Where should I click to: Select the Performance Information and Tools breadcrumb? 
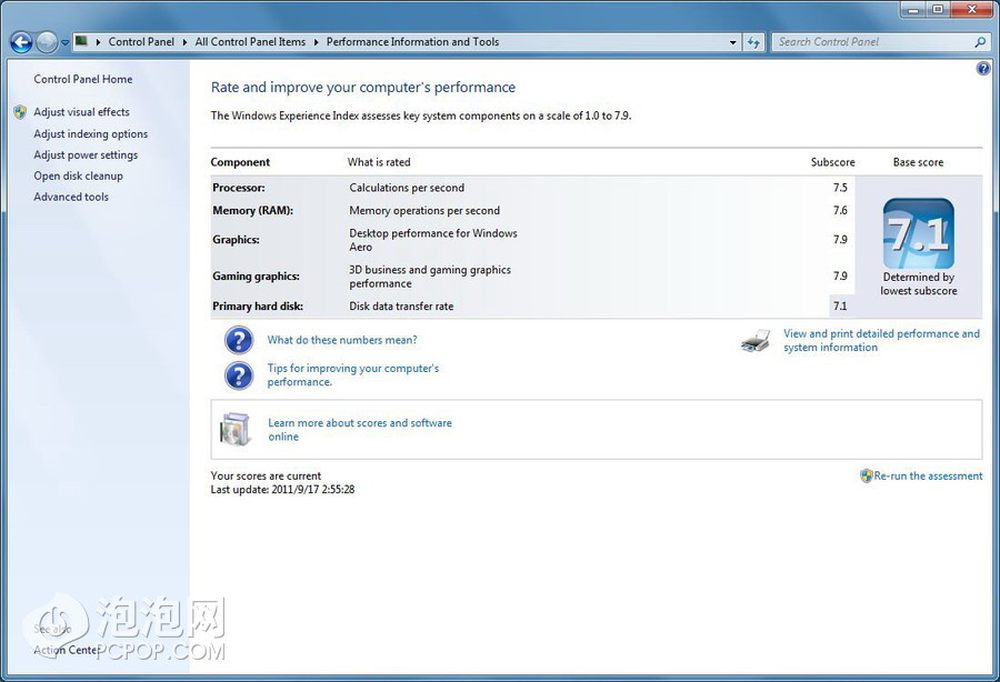pyautogui.click(x=413, y=41)
